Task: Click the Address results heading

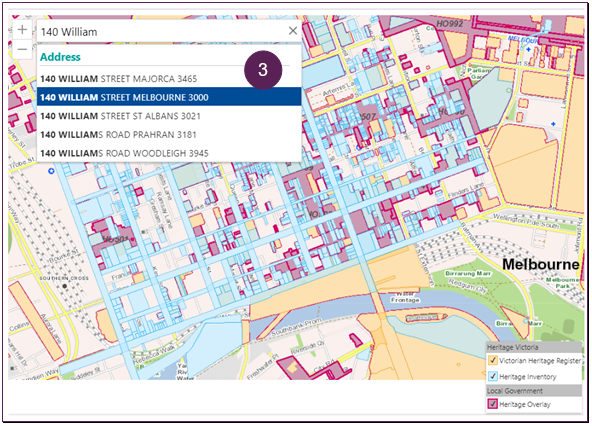Action: (60, 57)
